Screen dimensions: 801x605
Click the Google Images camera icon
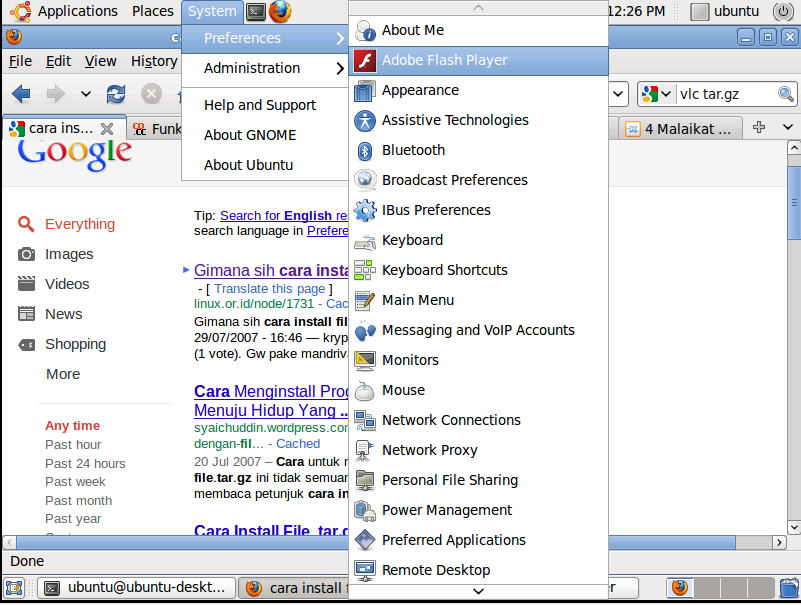coord(26,254)
